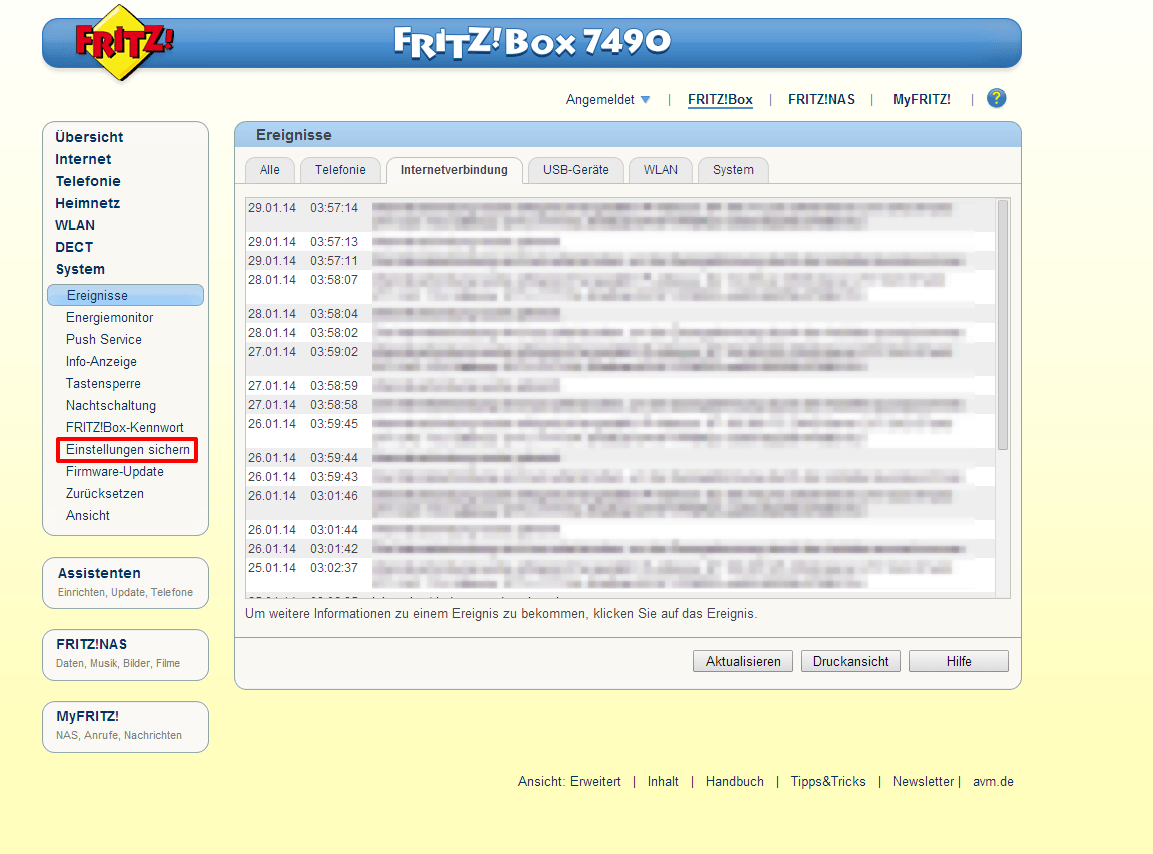The image size is (1153, 854).
Task: Click the Druckansicht button
Action: tap(851, 661)
